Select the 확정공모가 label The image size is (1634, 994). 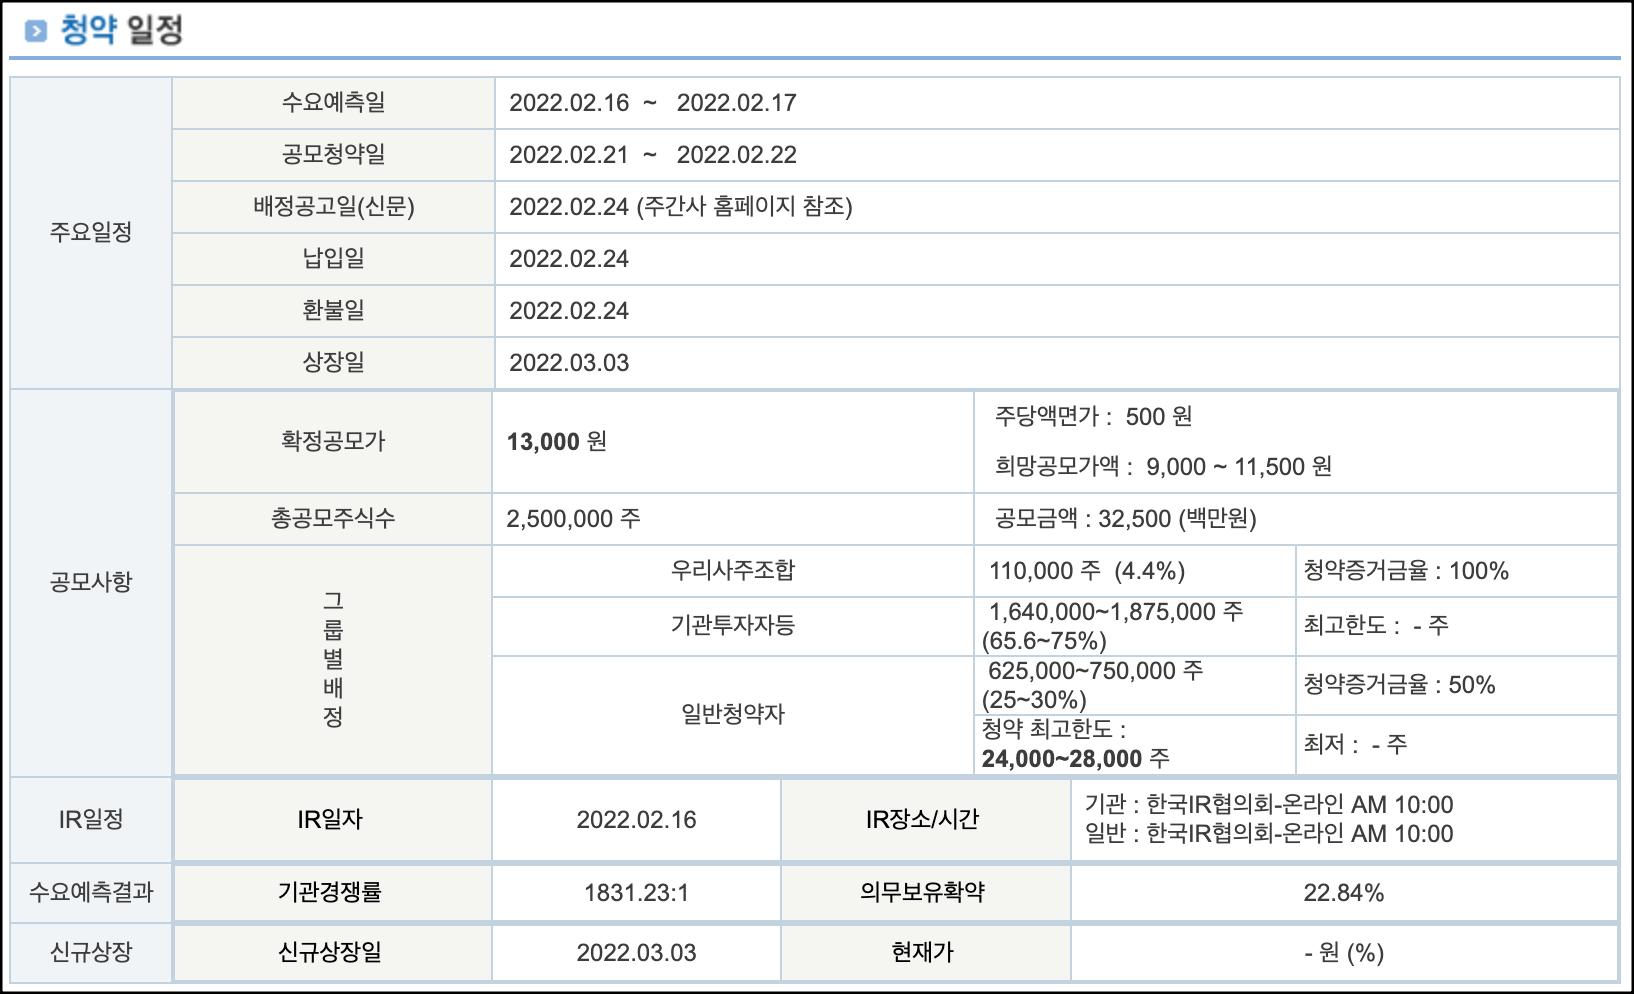(x=333, y=441)
